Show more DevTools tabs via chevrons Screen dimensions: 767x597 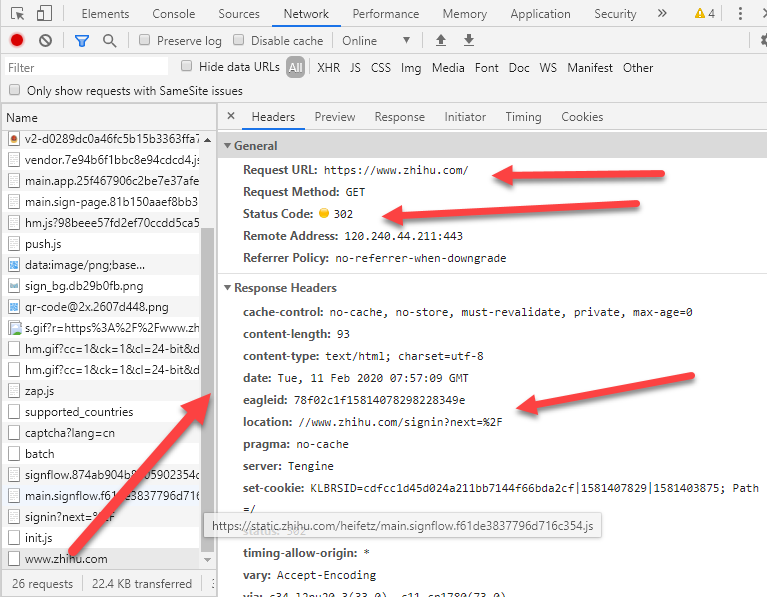662,14
